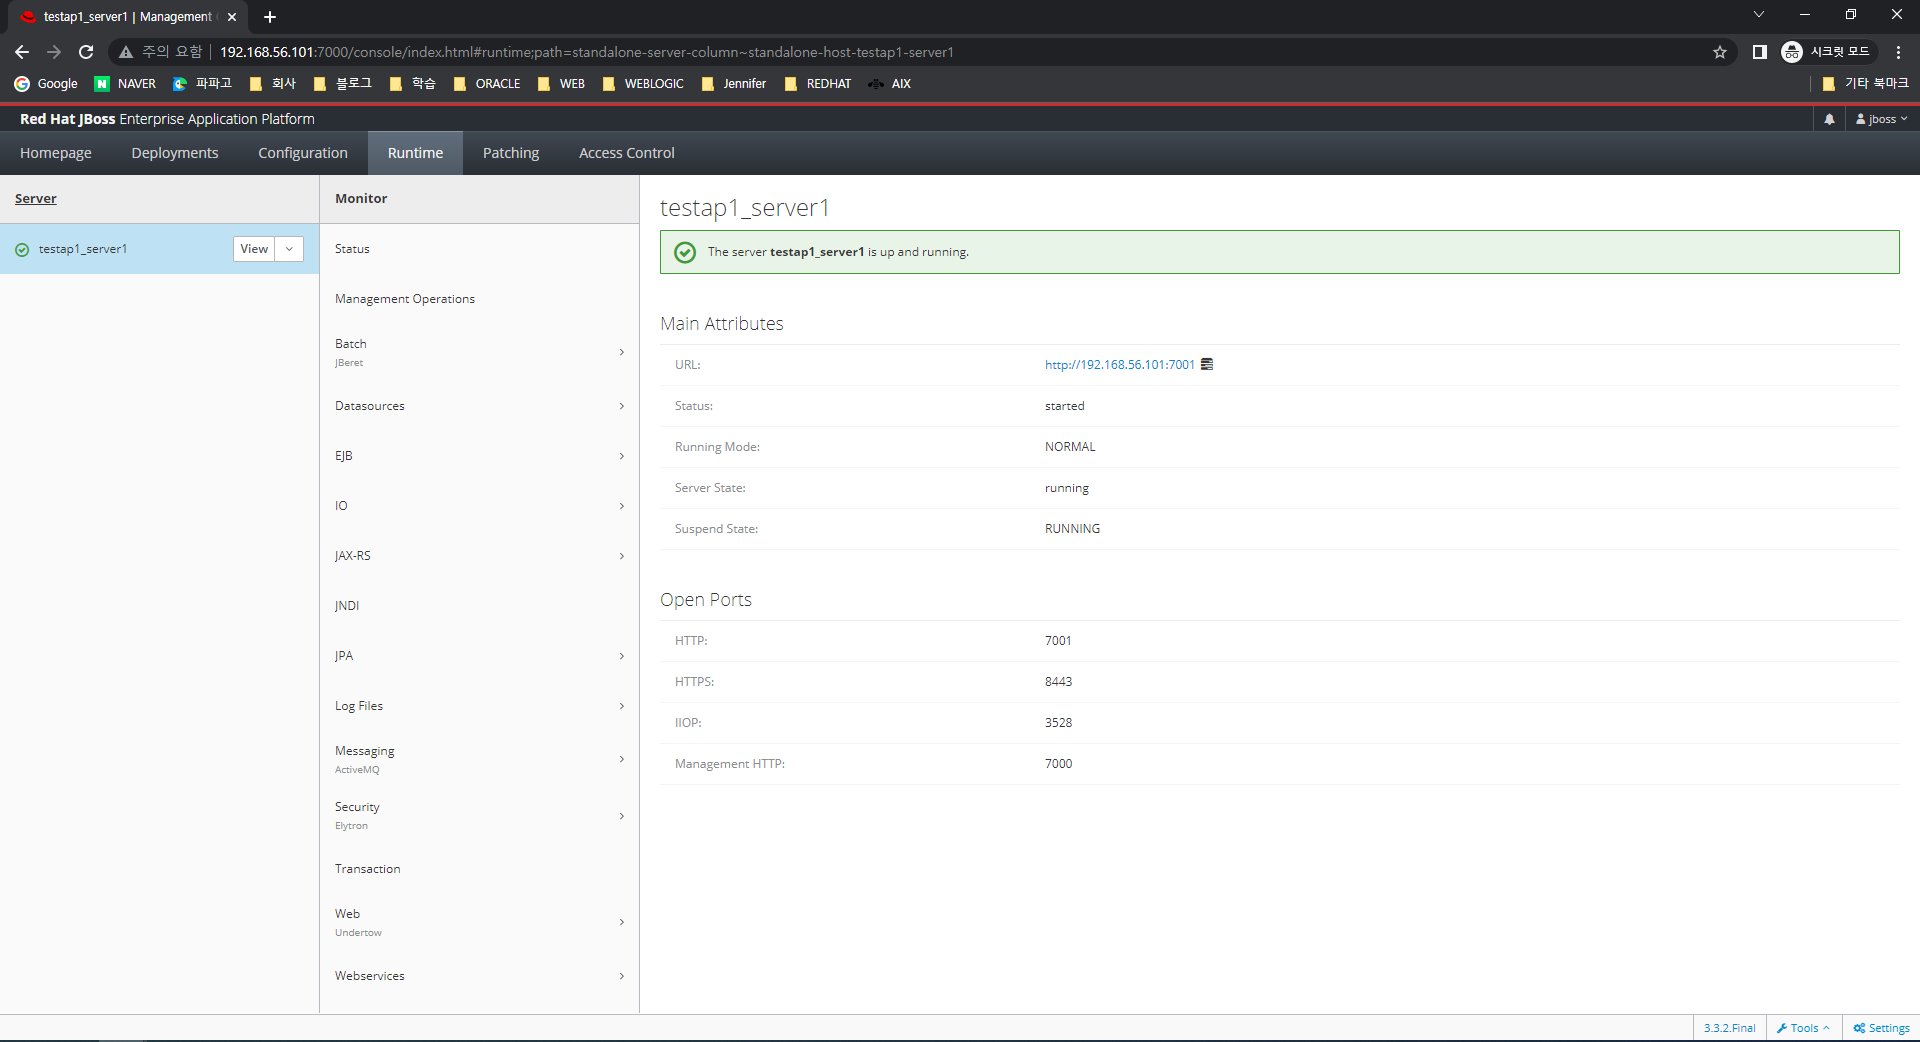Go to the Homepage tab
The width and height of the screenshot is (1920, 1042).
(56, 153)
